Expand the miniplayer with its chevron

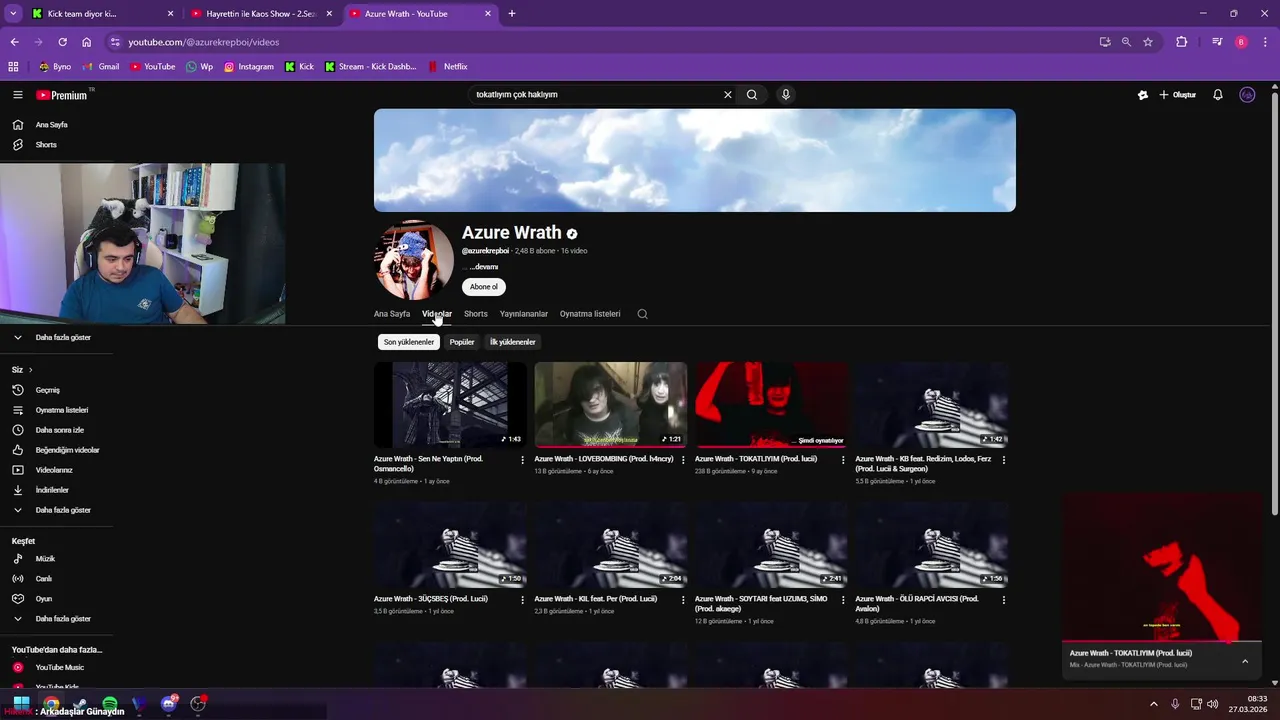click(1245, 661)
